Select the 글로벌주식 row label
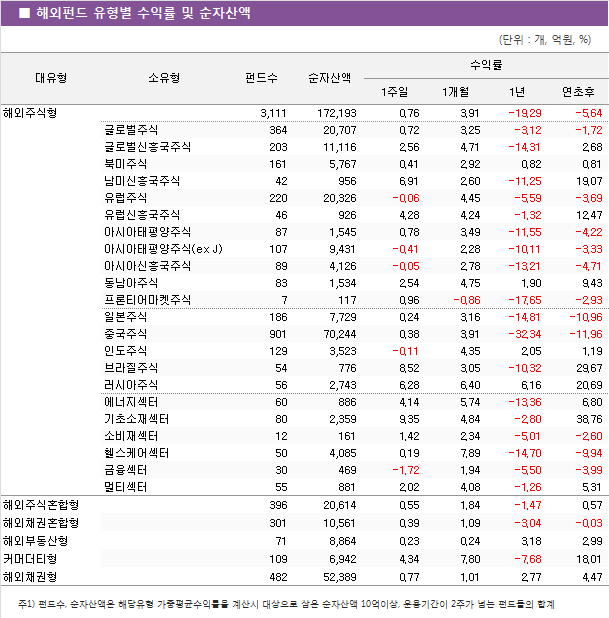The image size is (609, 618). (131, 130)
